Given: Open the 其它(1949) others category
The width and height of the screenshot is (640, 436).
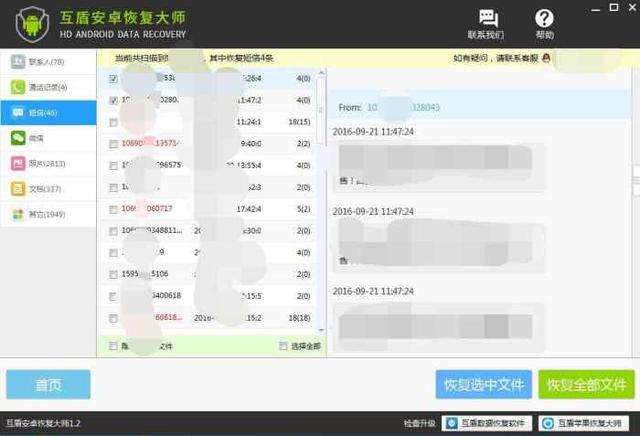Looking at the screenshot, I should pos(49,214).
